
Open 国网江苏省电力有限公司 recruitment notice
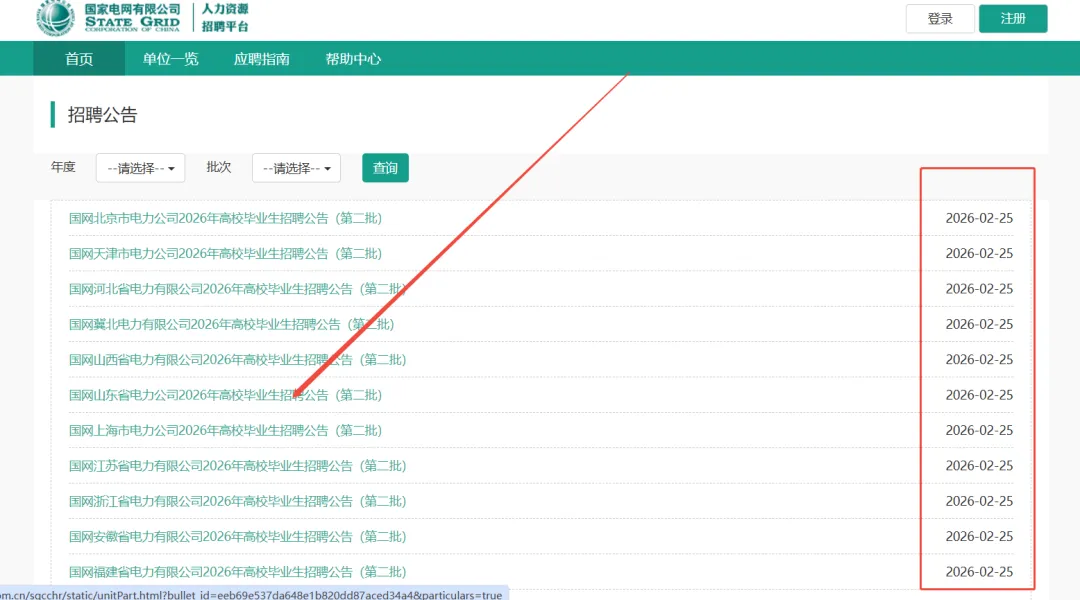[238, 466]
